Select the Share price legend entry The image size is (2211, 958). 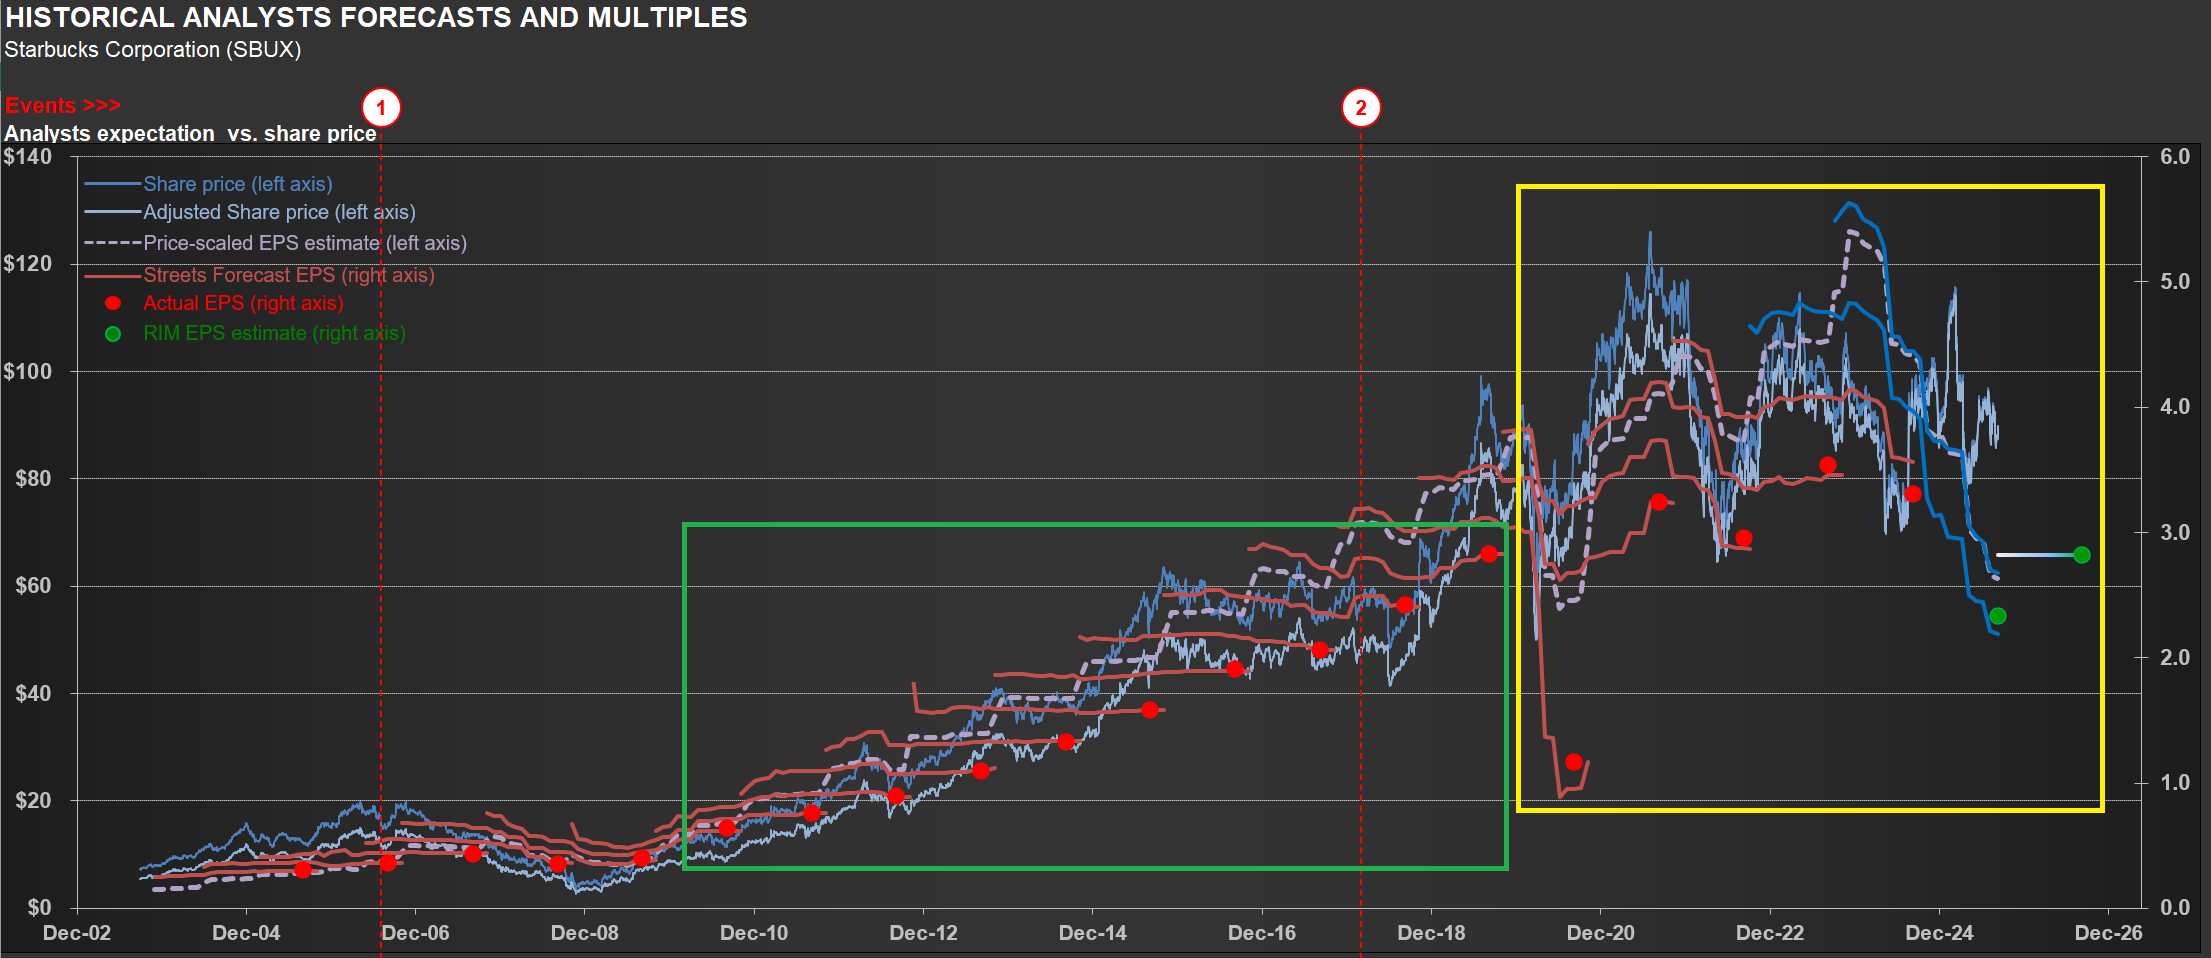coord(237,184)
